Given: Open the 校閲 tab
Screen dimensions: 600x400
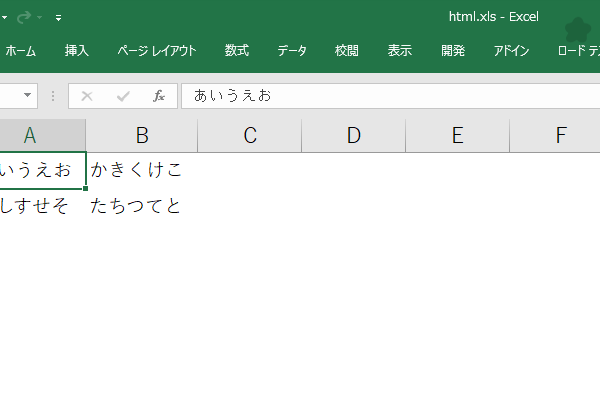Looking at the screenshot, I should (347, 51).
